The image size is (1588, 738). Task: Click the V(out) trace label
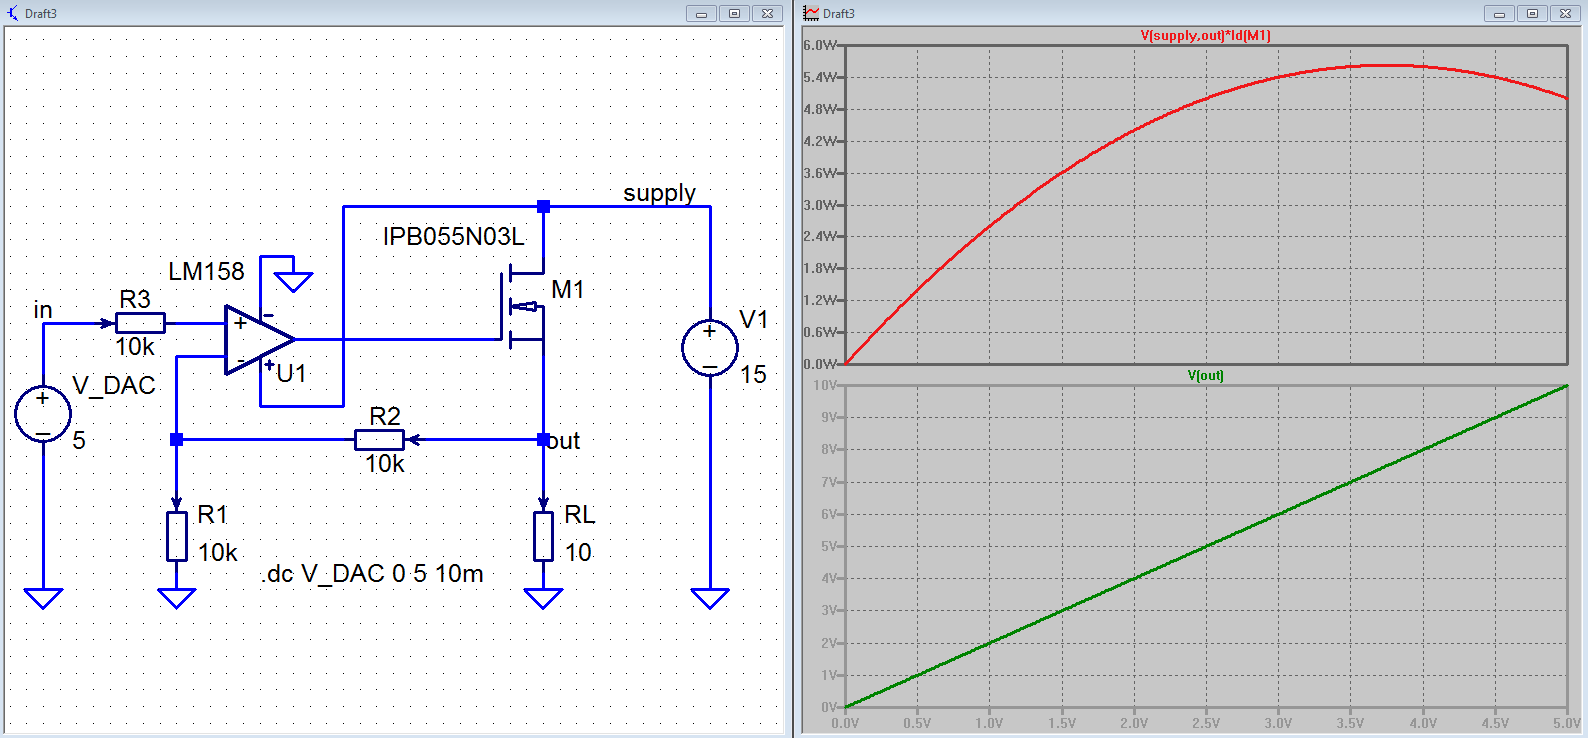click(1205, 376)
